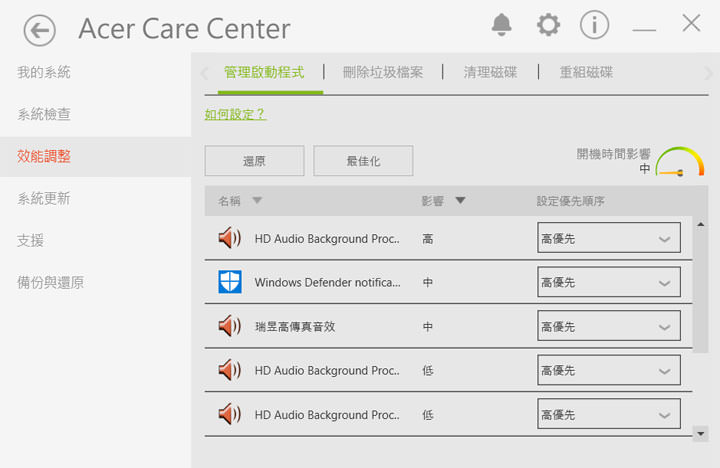The width and height of the screenshot is (720, 468).
Task: Click the boot time impact gauge
Action: tap(680, 163)
